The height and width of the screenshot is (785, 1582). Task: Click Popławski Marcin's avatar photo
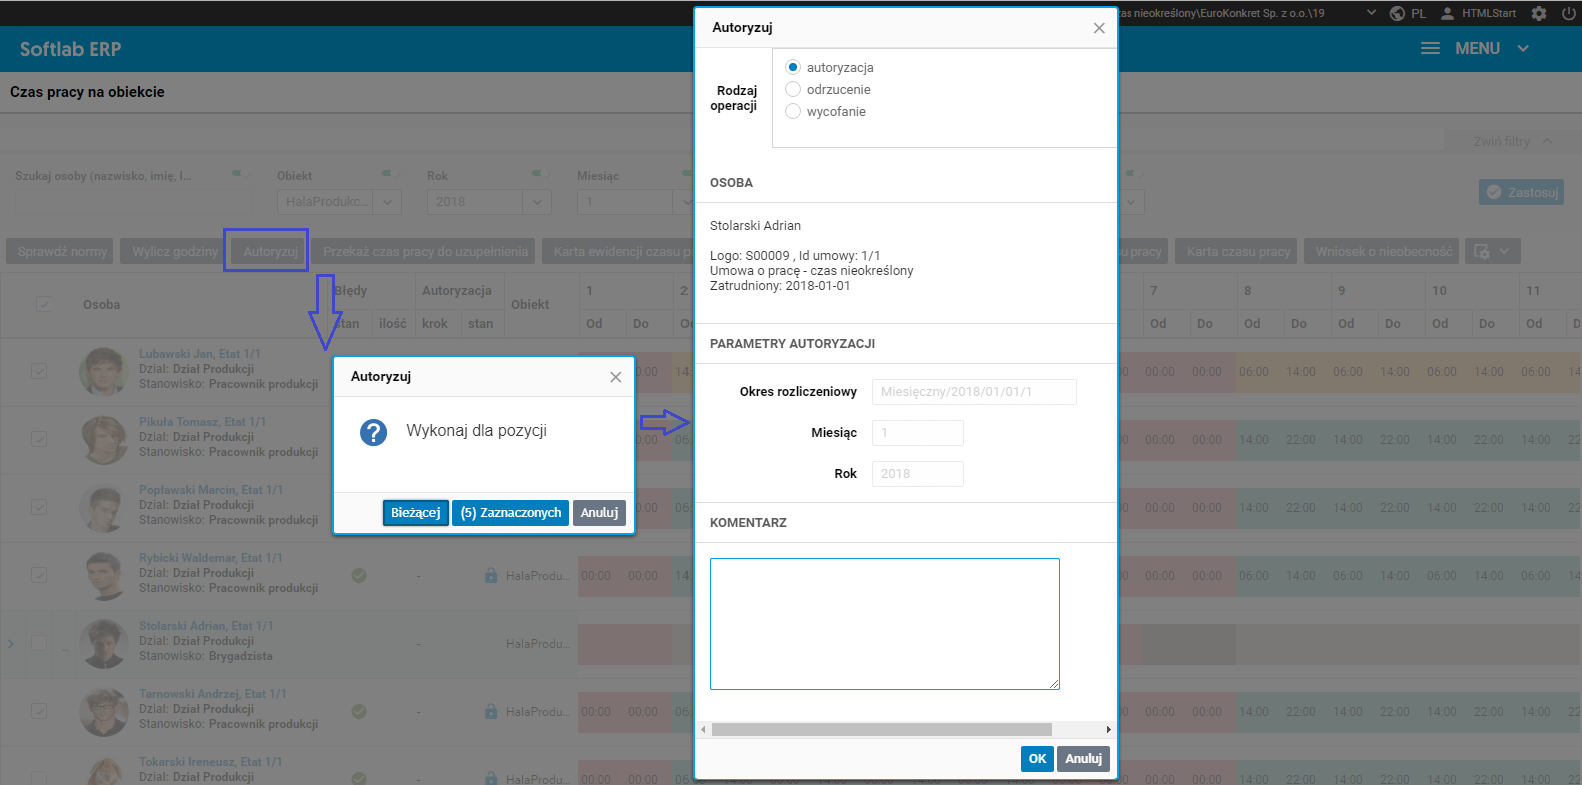click(x=103, y=507)
